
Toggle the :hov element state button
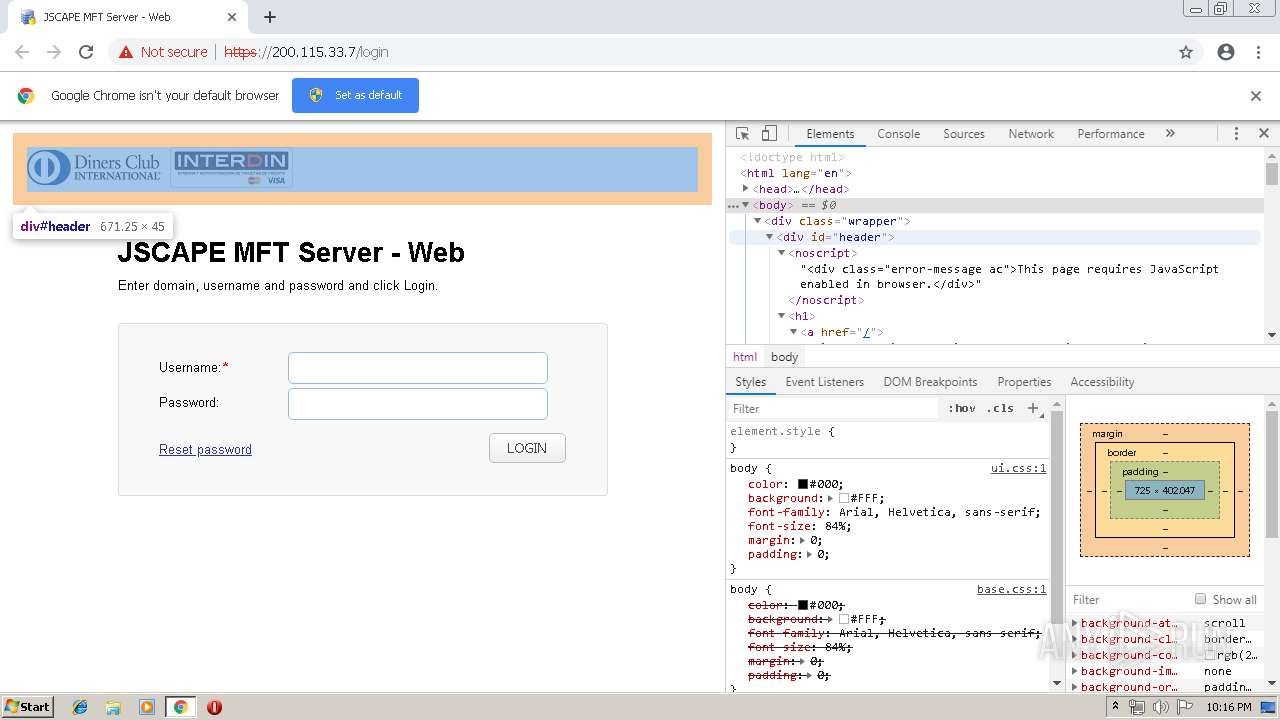coord(963,408)
